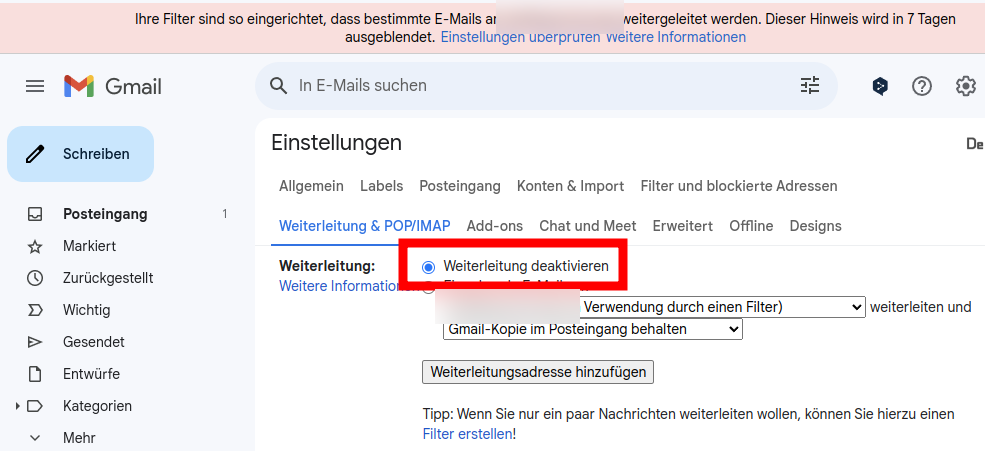The image size is (985, 451).
Task: Select Weiterleitung & POP/IMAP tab
Action: (x=364, y=226)
